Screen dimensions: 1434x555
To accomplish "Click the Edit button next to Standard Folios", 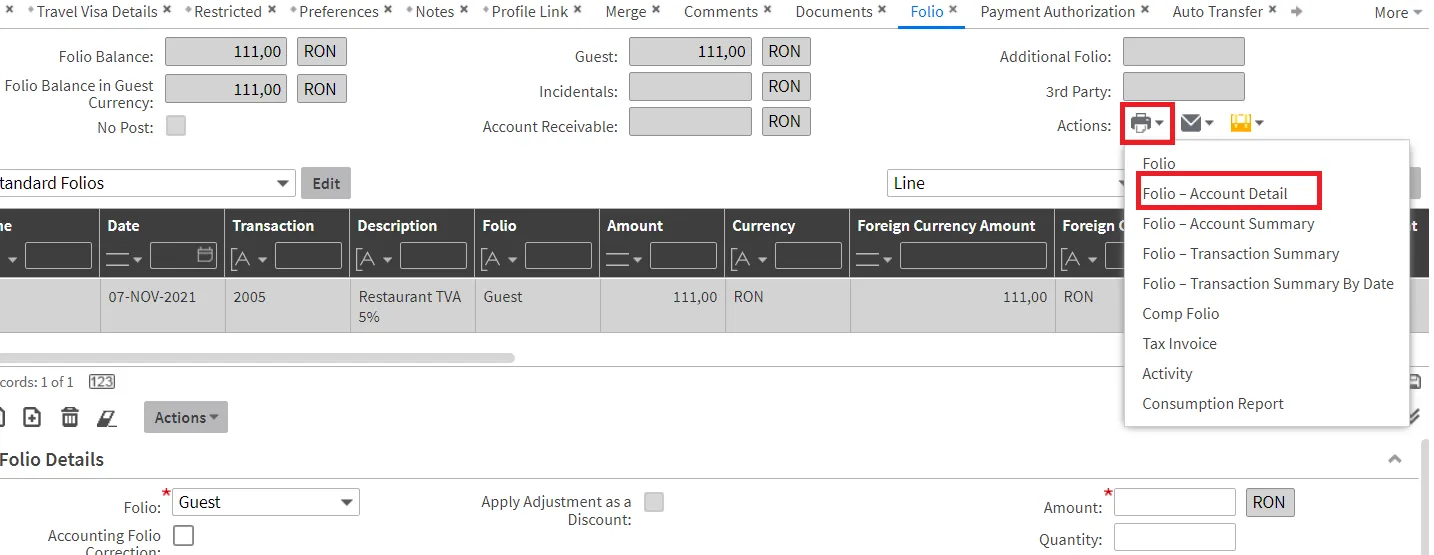I will (x=326, y=183).
